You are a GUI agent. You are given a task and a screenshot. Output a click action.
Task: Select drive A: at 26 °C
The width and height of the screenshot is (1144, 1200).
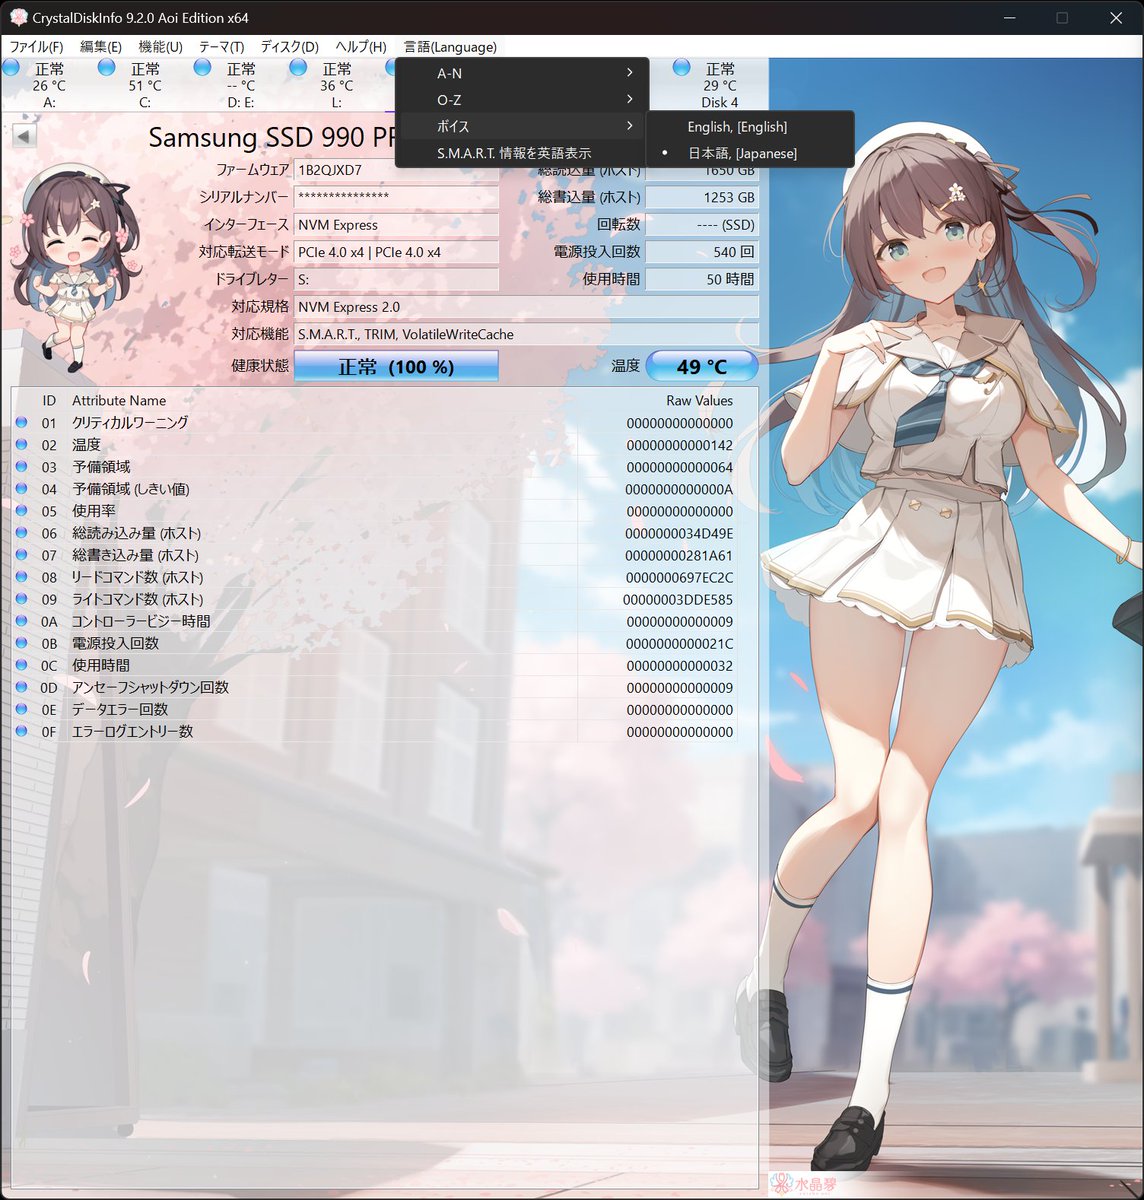(x=49, y=85)
